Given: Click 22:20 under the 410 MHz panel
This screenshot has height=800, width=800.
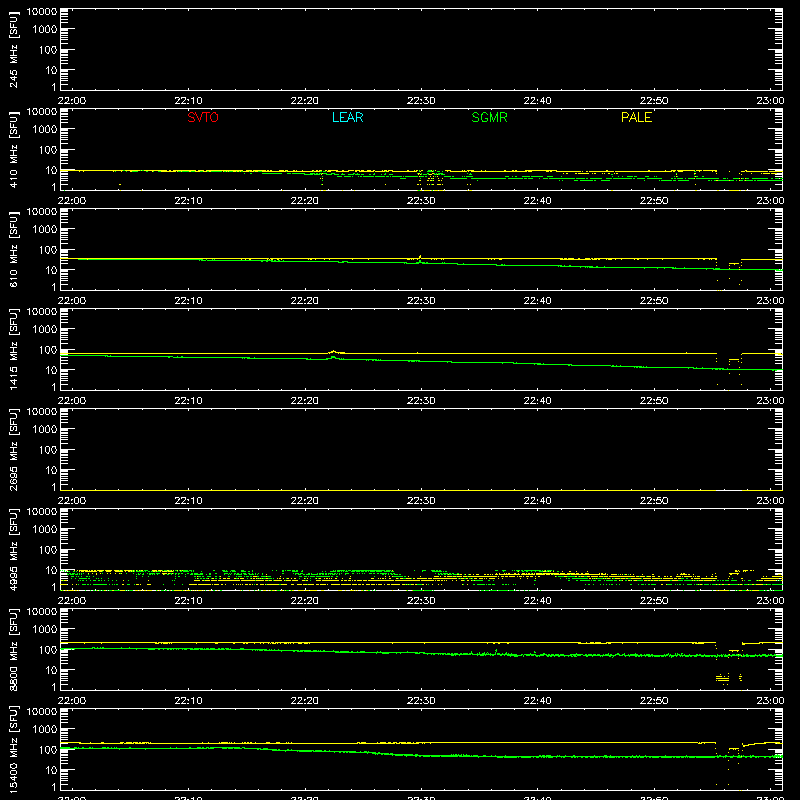Looking at the screenshot, I should [x=305, y=201].
